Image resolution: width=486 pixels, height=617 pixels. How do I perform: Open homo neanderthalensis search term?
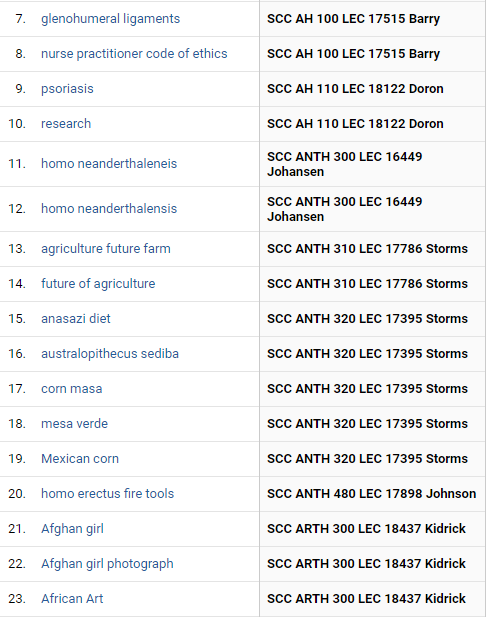tap(109, 209)
